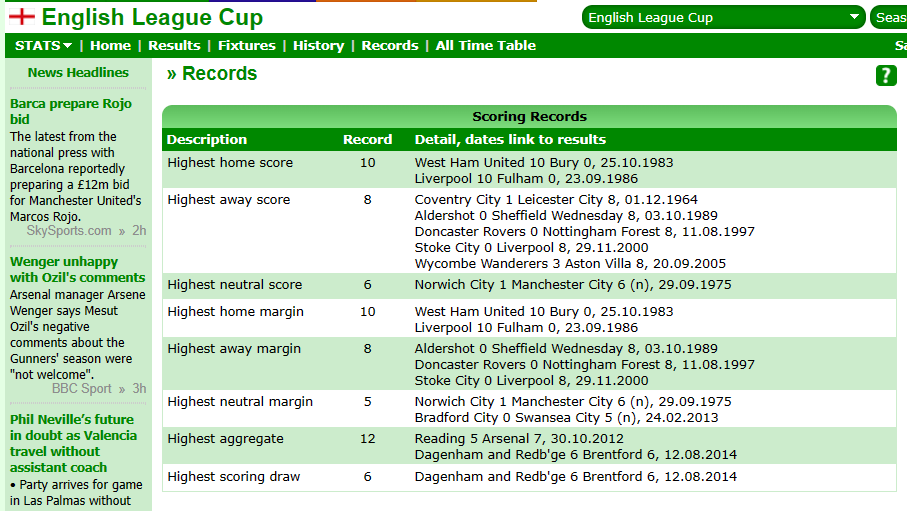The height and width of the screenshot is (511, 907).
Task: Open Phil Neville's future in doubt headline
Action: click(x=71, y=443)
